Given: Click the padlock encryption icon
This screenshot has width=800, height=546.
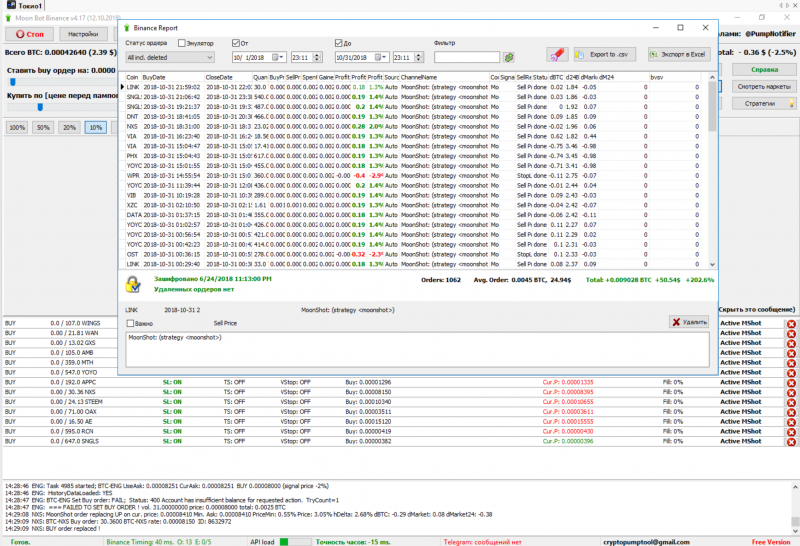Looking at the screenshot, I should [x=133, y=284].
